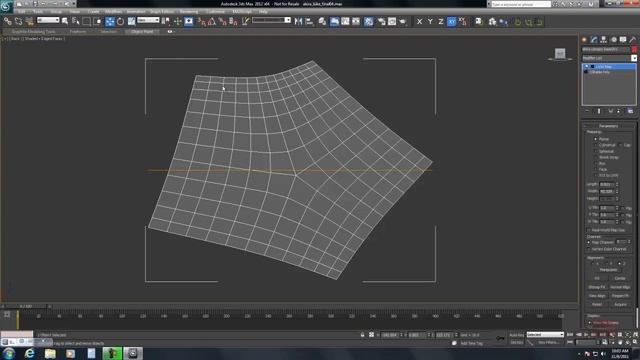Open the Modifiers menu
Image resolution: width=640 pixels, height=360 pixels.
click(x=113, y=11)
